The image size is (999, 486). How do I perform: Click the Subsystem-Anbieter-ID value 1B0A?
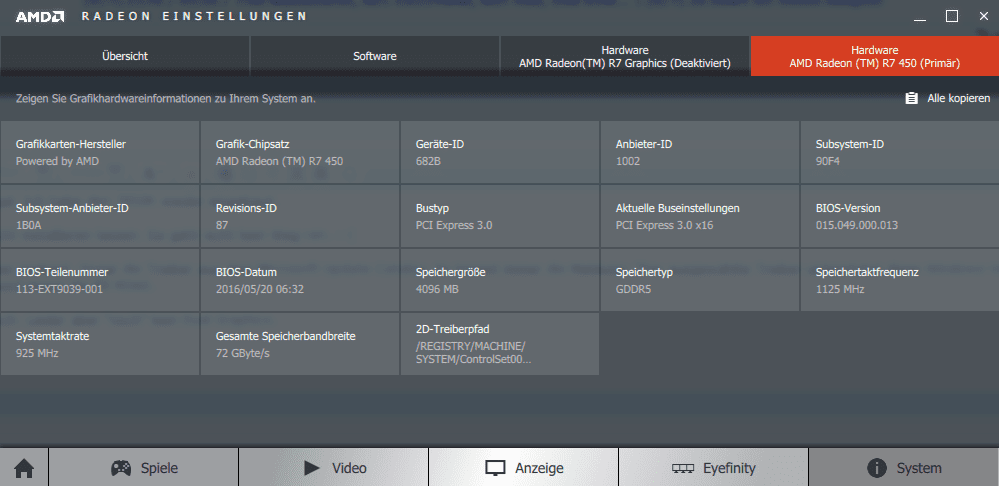(x=29, y=225)
